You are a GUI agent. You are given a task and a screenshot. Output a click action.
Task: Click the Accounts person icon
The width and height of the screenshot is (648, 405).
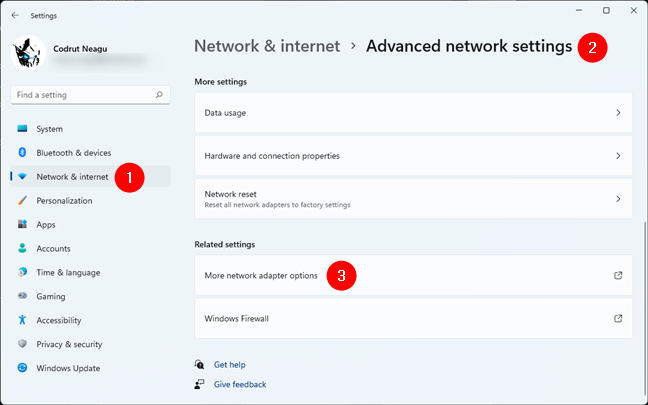coord(22,248)
